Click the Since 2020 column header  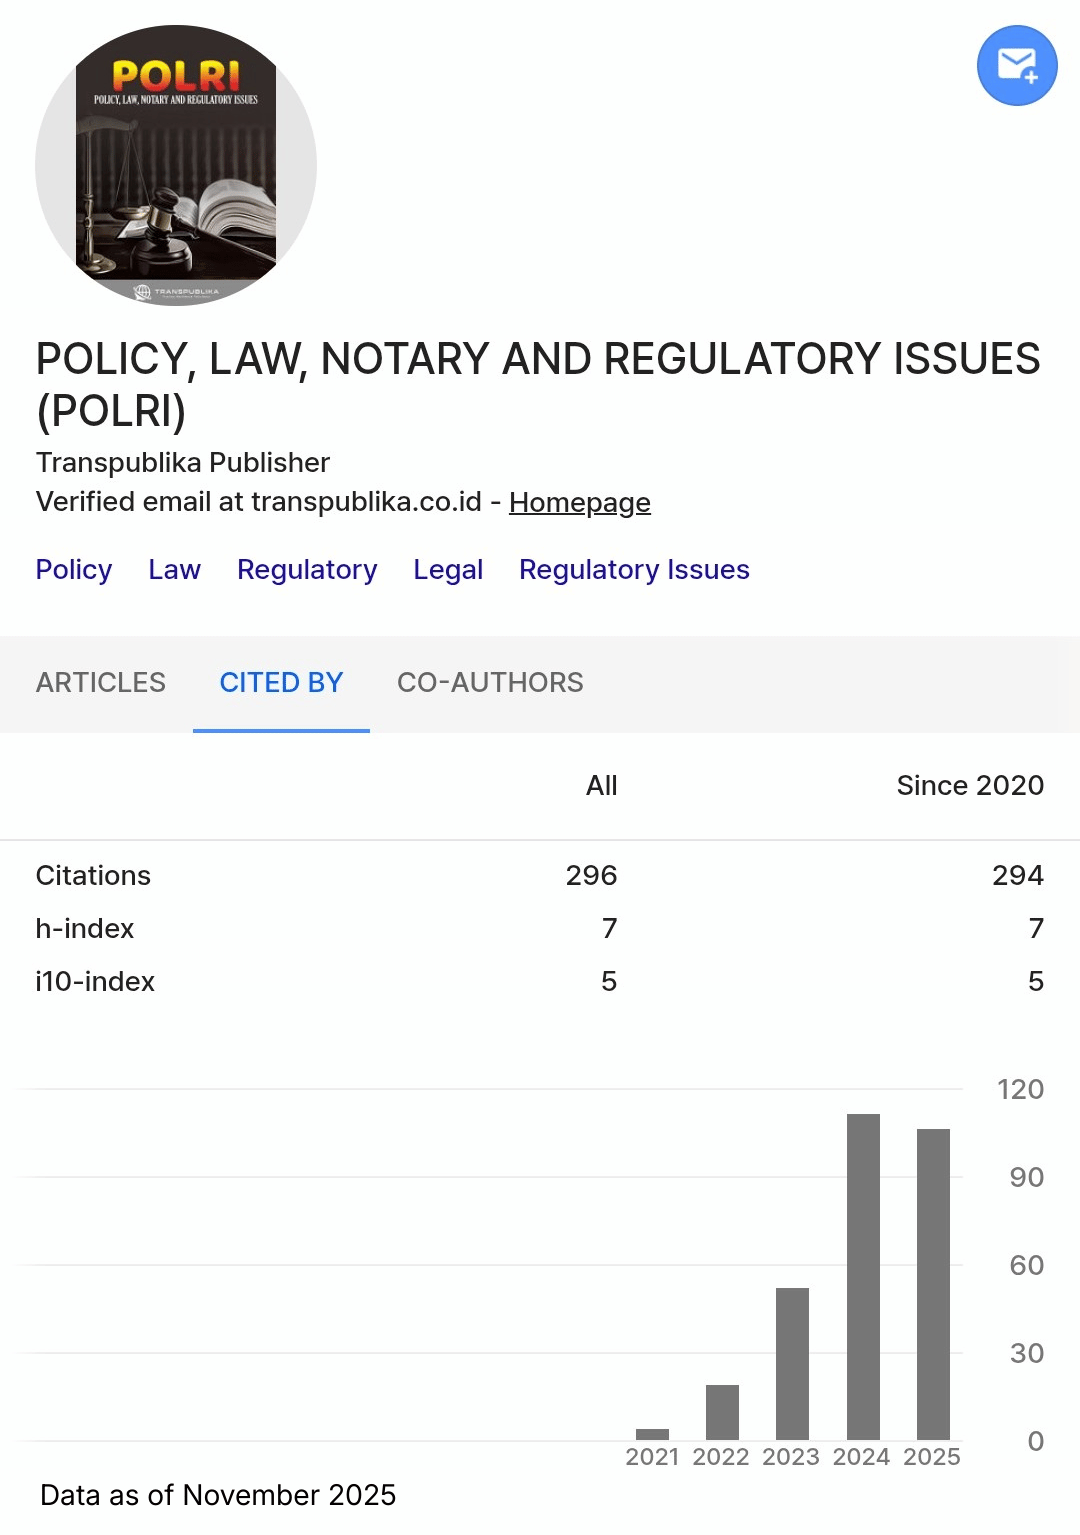tap(969, 786)
